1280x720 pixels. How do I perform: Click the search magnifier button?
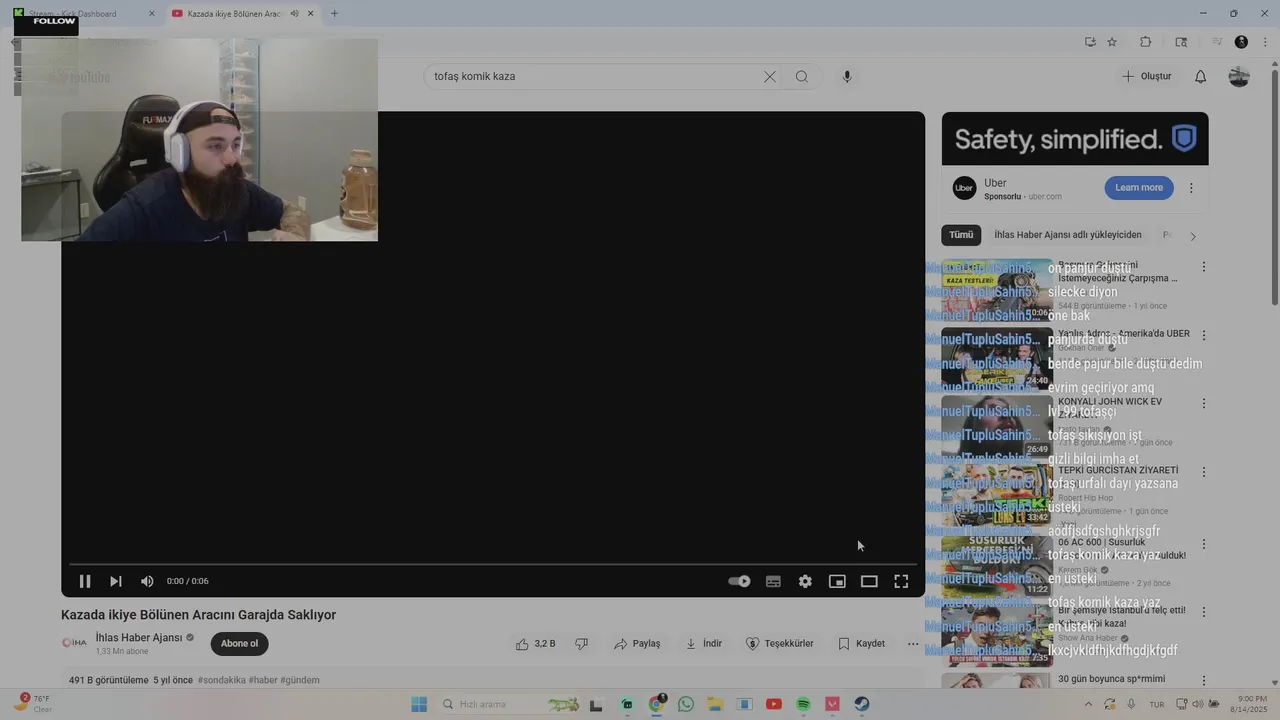[x=802, y=76]
